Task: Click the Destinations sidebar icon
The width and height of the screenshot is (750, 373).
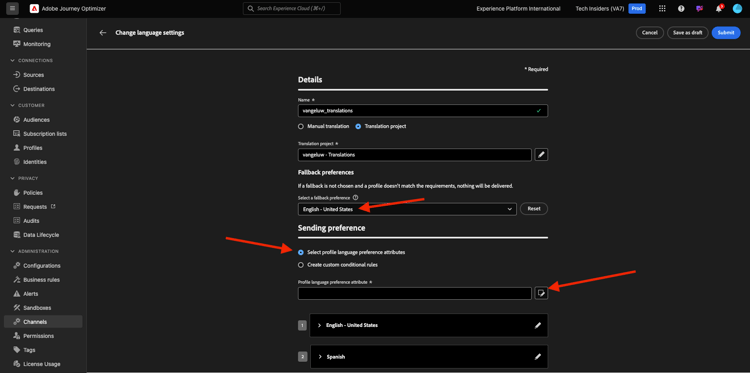Action: [16, 89]
